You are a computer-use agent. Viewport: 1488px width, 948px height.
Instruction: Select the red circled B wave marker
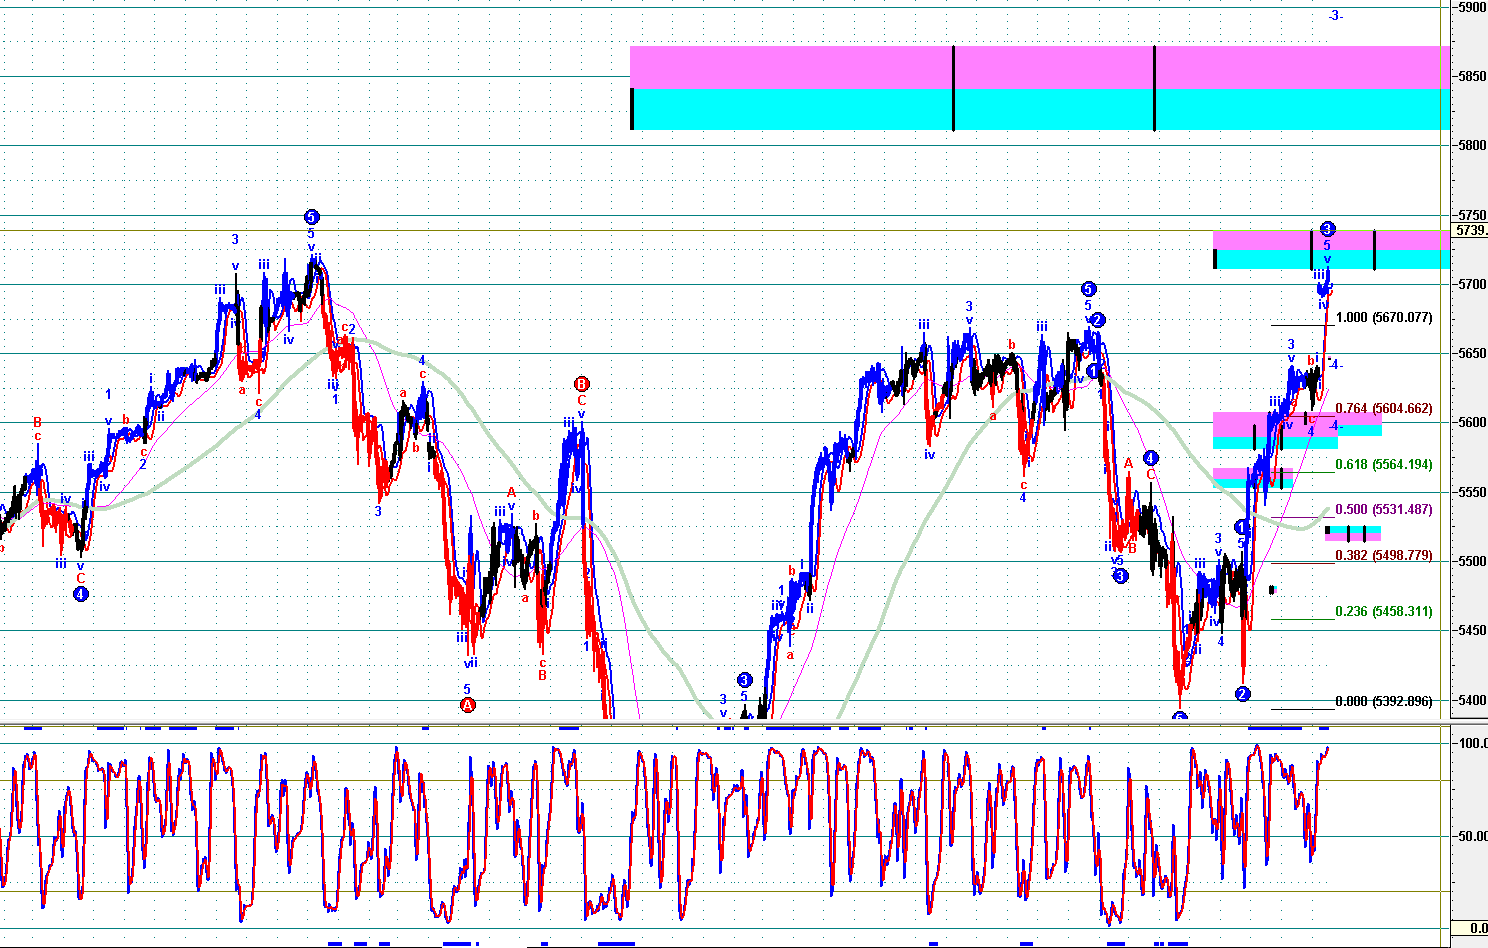tap(582, 384)
